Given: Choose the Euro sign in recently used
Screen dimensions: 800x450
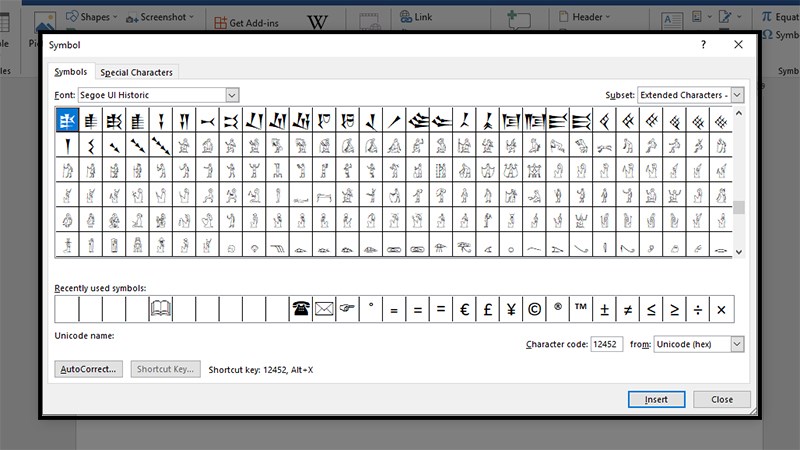Looking at the screenshot, I should tap(464, 309).
